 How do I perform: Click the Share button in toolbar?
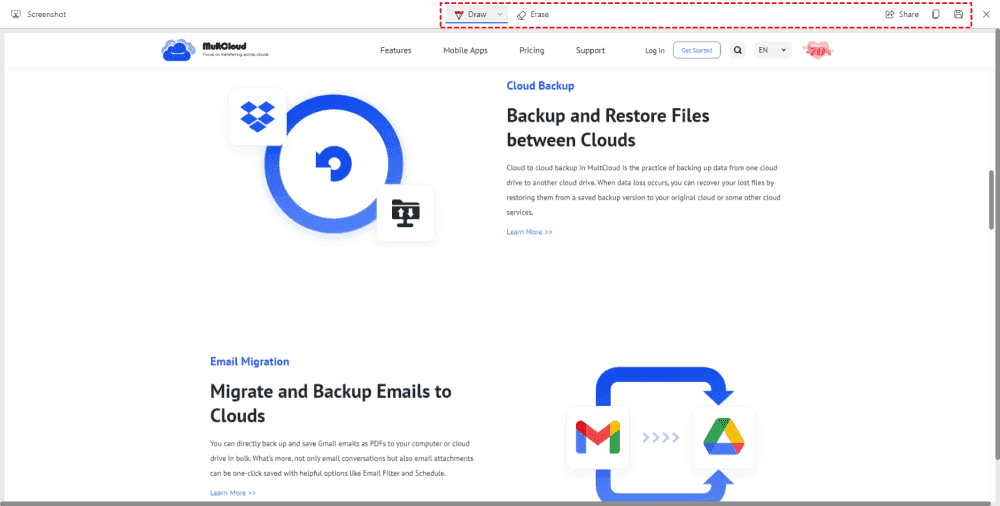coord(902,14)
